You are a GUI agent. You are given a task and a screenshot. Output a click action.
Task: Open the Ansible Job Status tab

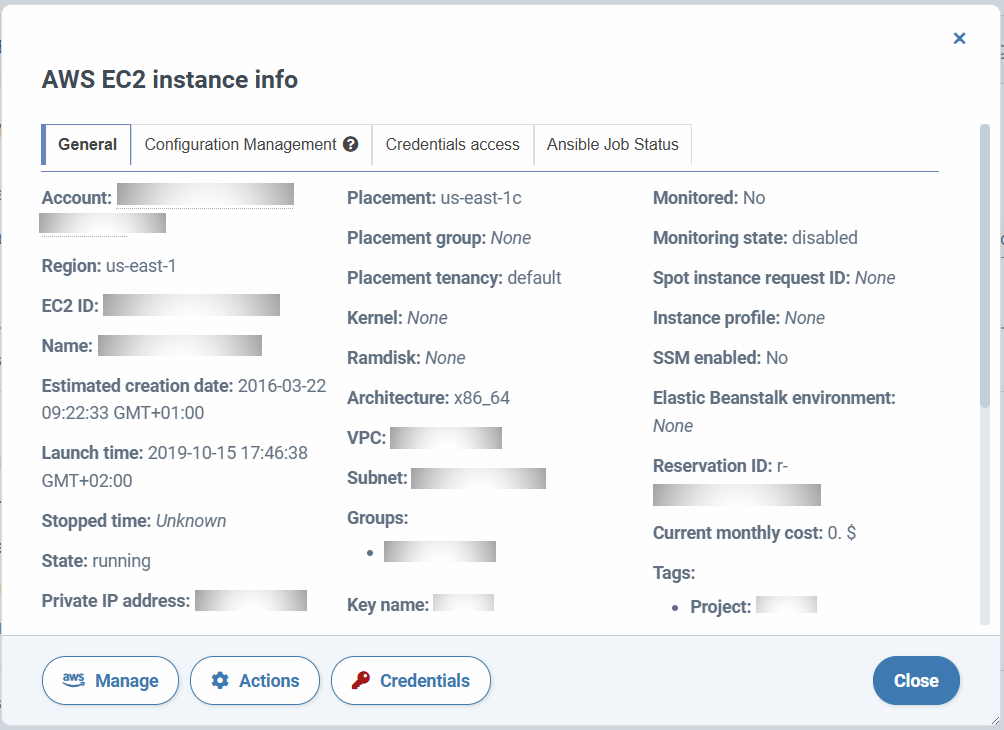pos(612,145)
